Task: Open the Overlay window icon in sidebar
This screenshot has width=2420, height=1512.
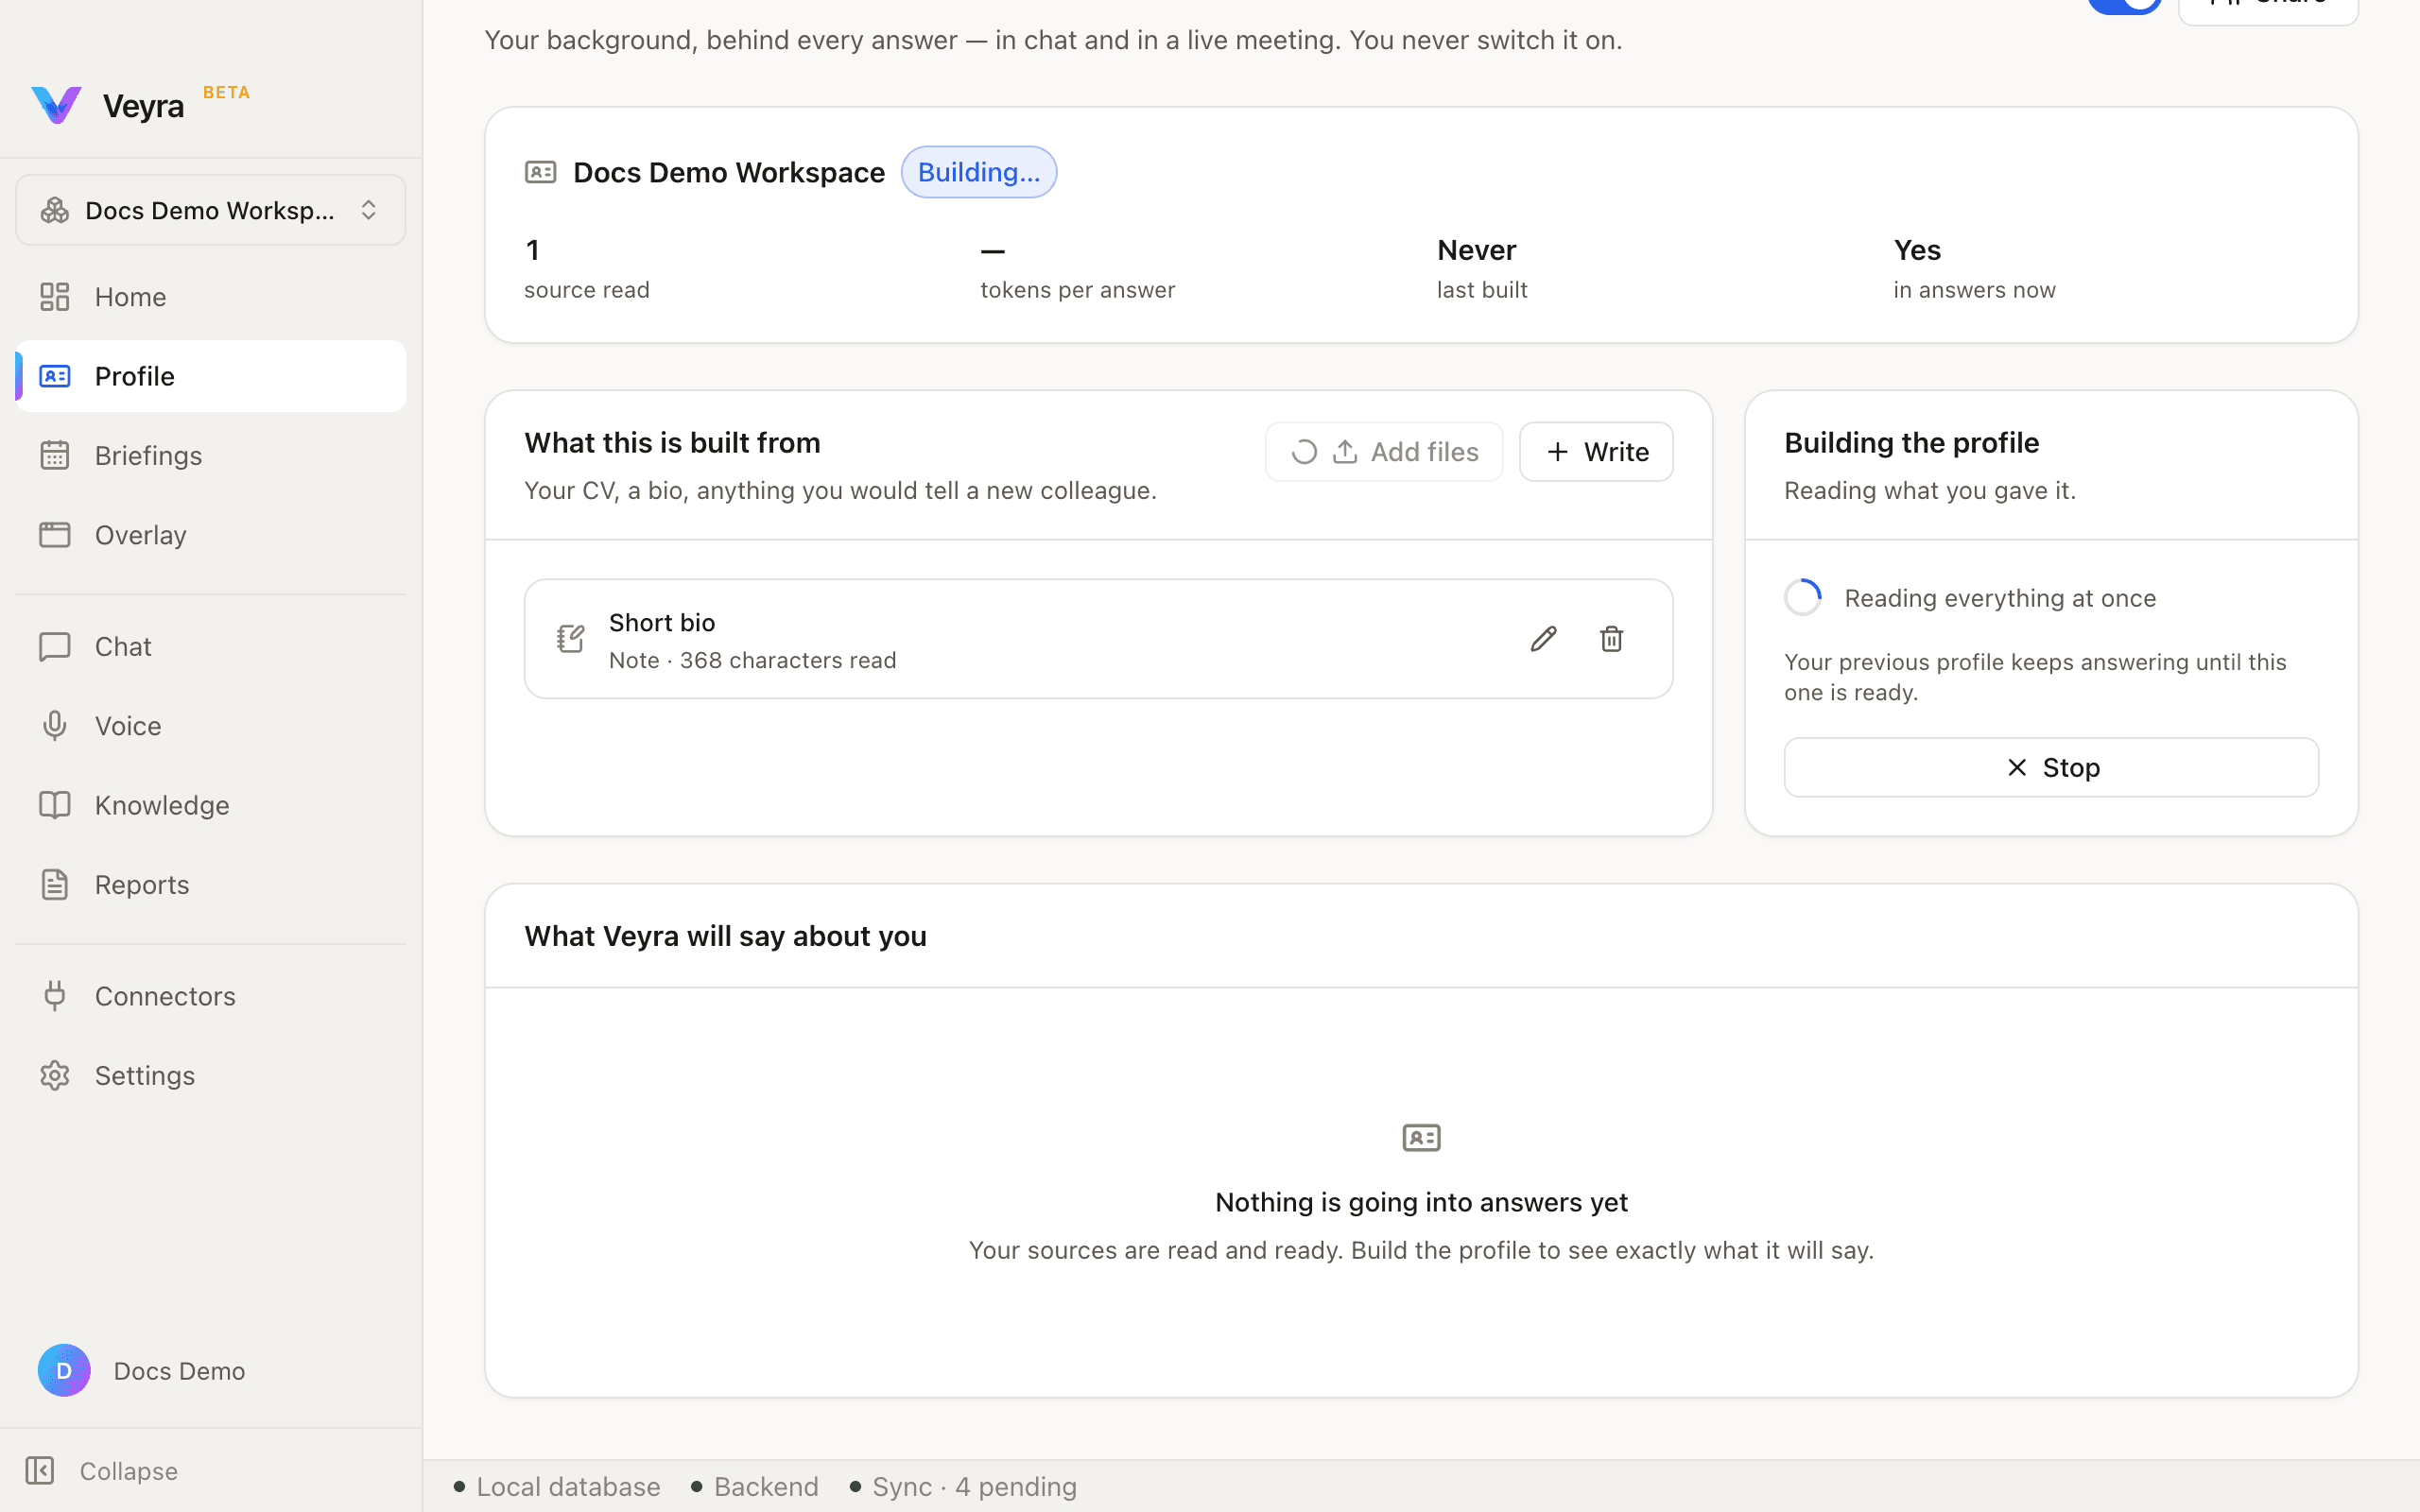Action: pos(55,535)
